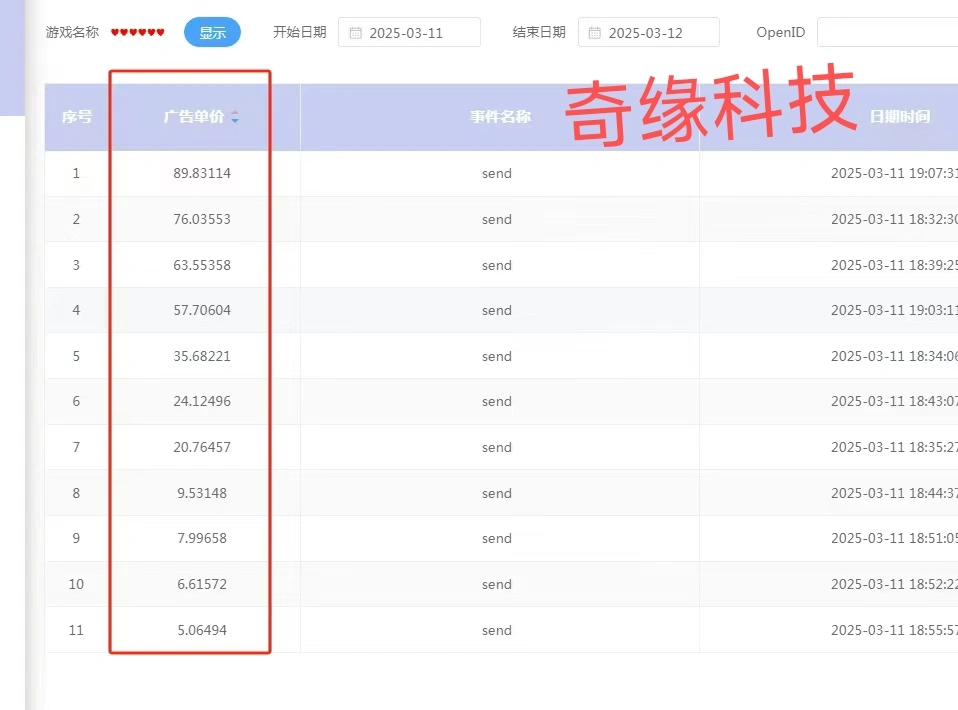
Task: Click calendar icon in start date field
Action: click(x=356, y=33)
